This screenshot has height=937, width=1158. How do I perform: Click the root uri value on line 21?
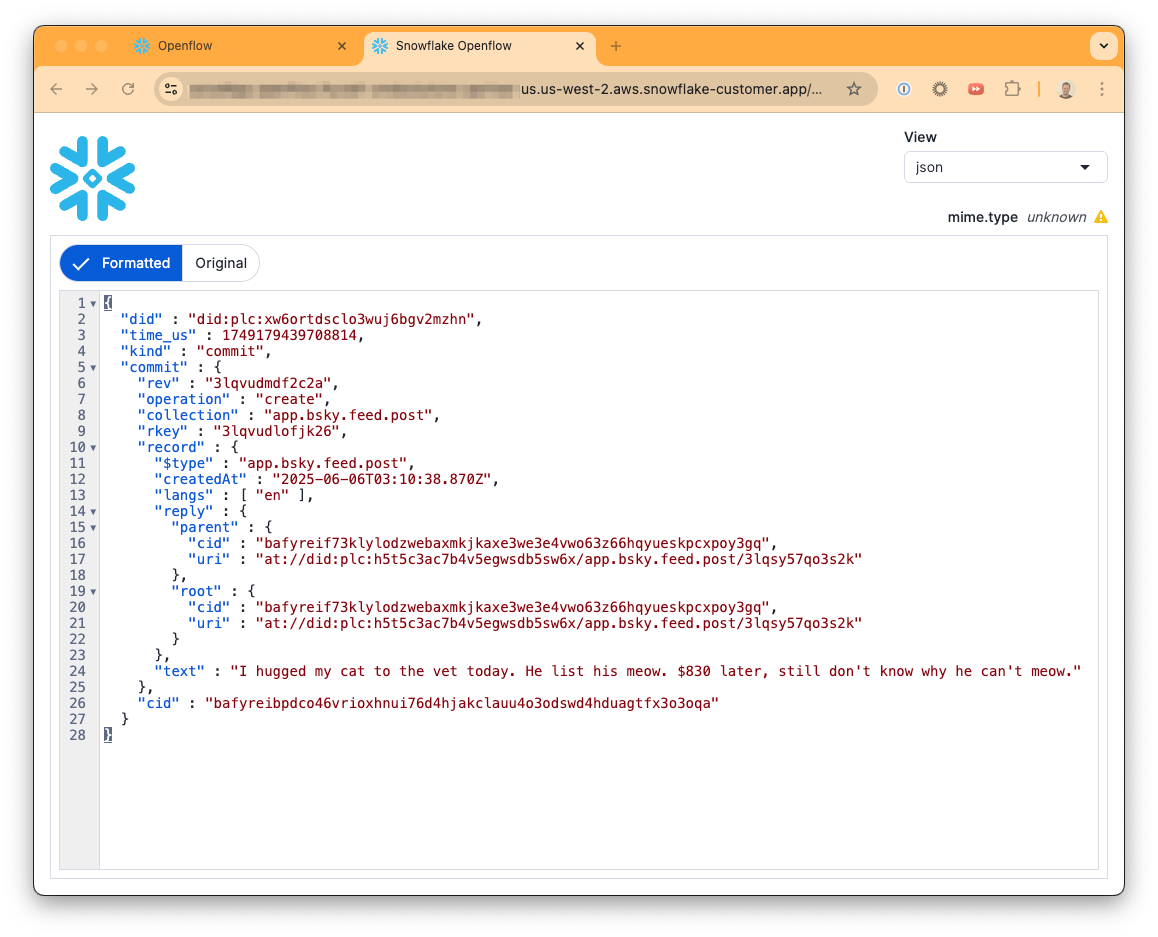[559, 623]
